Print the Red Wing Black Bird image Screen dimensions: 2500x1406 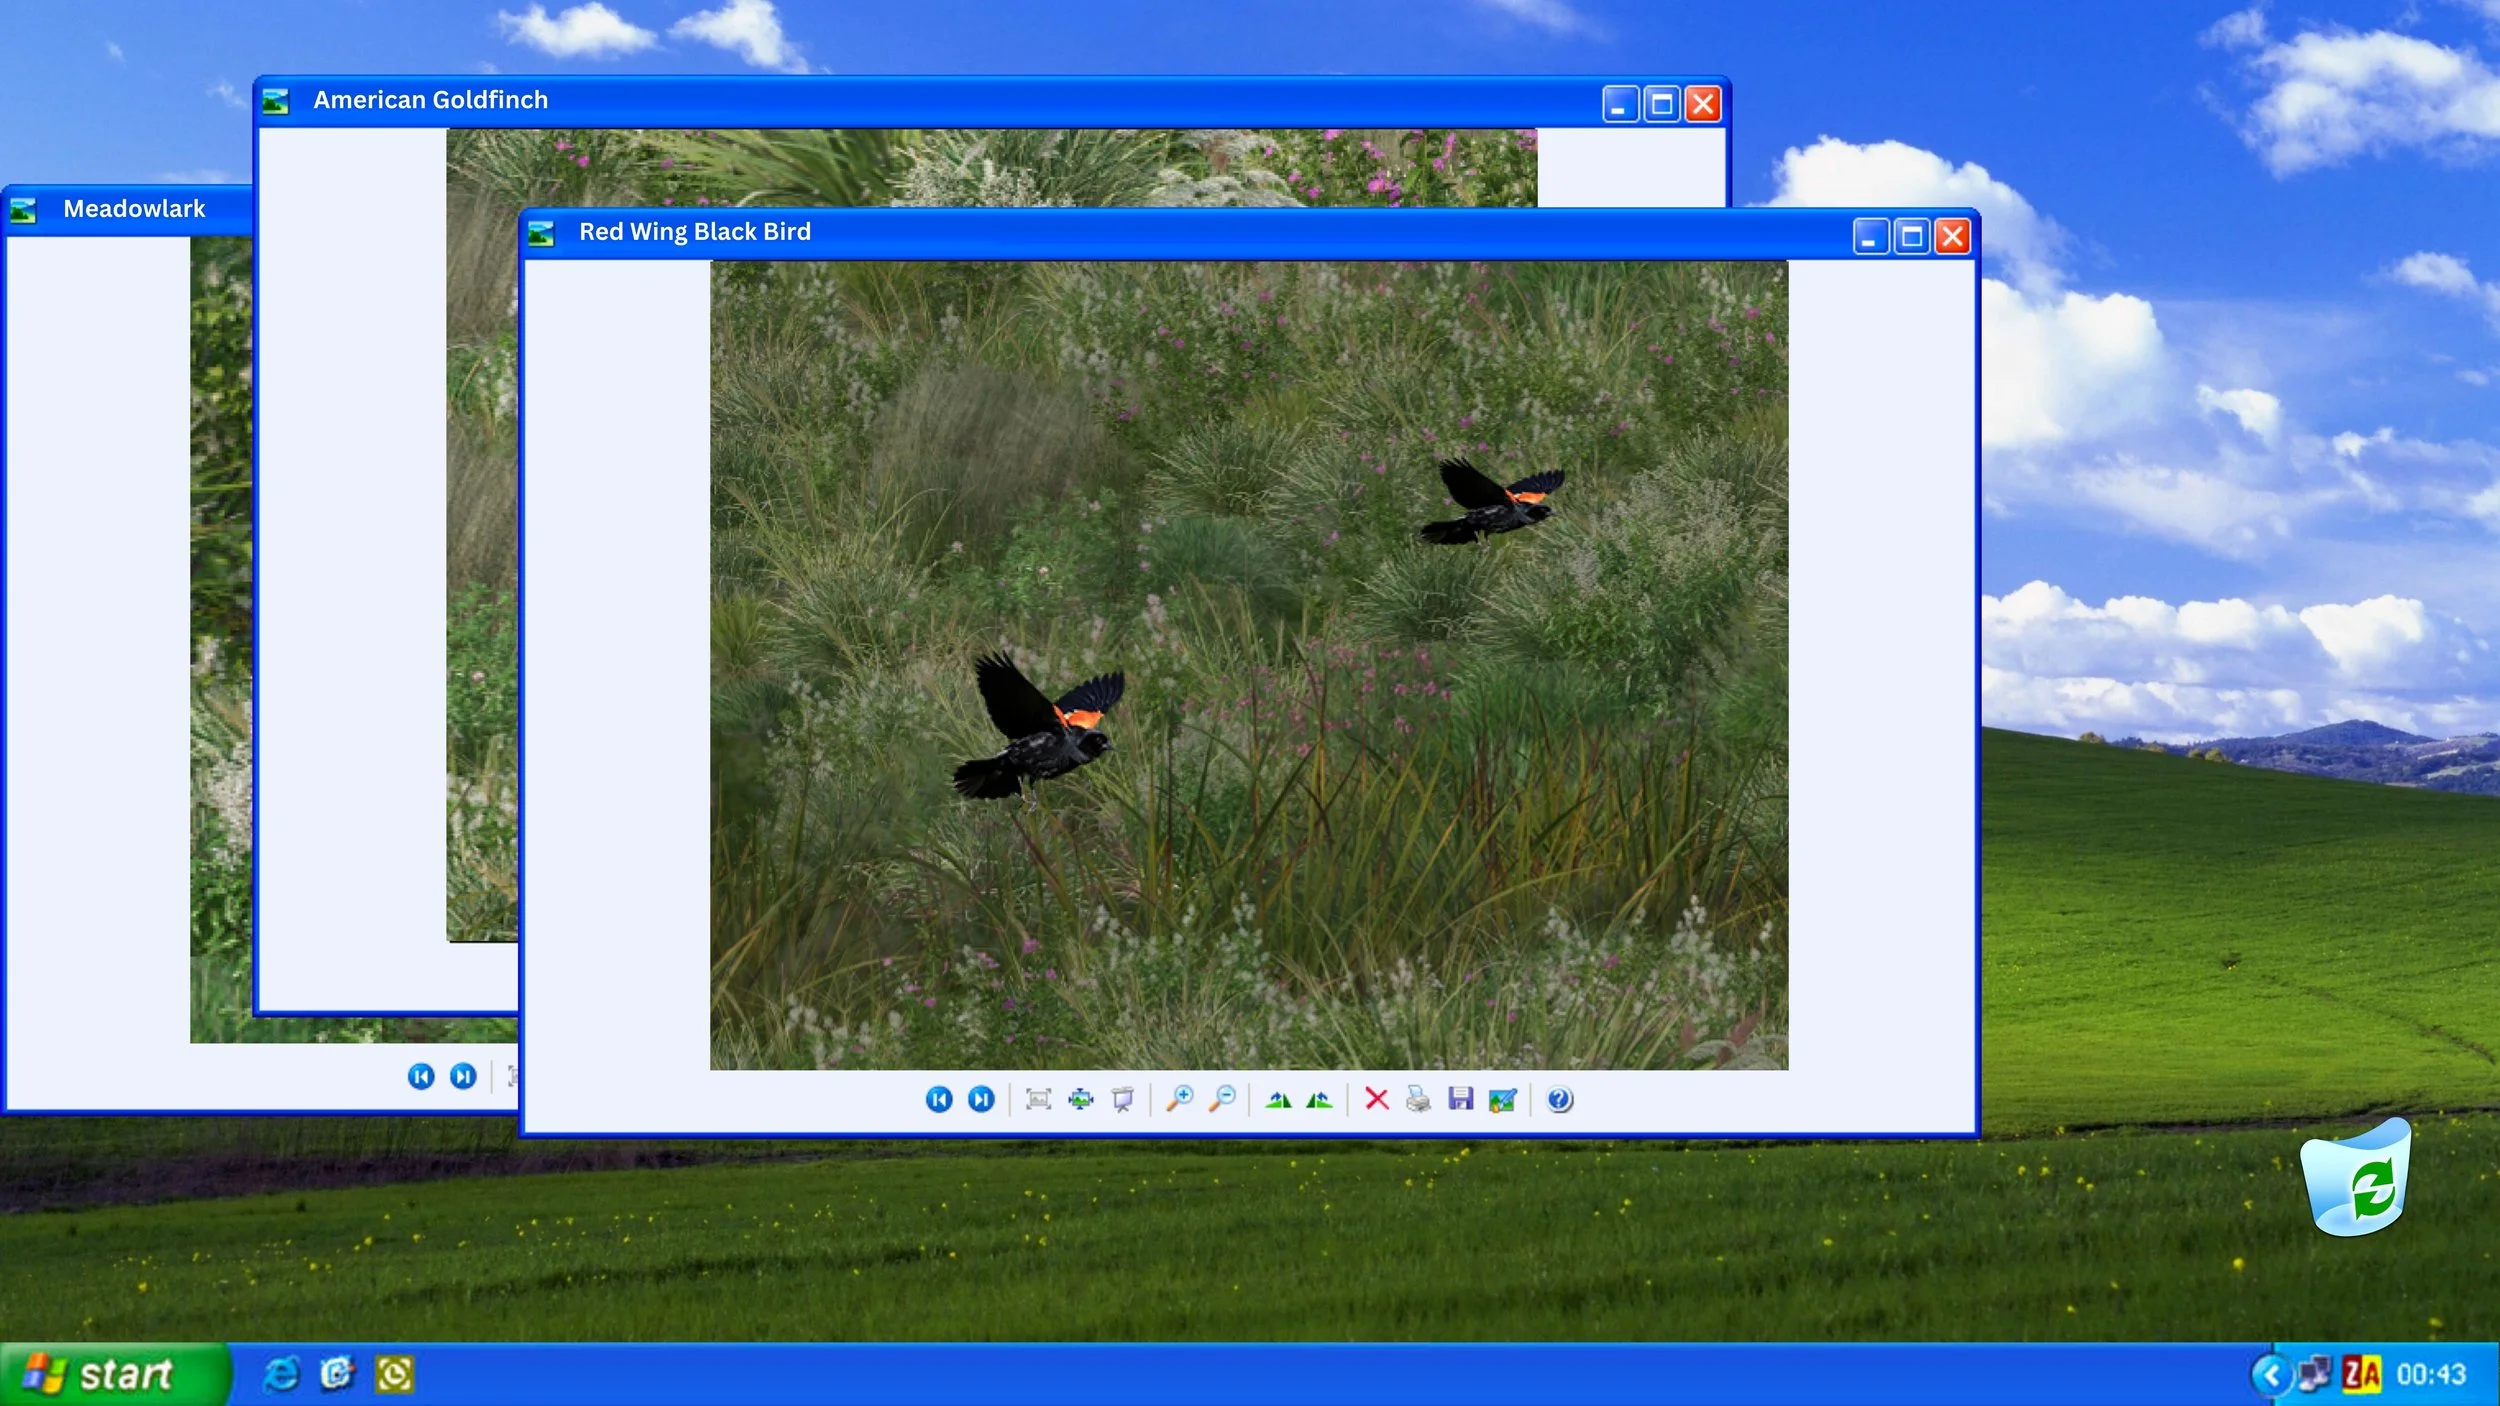[x=1418, y=1100]
